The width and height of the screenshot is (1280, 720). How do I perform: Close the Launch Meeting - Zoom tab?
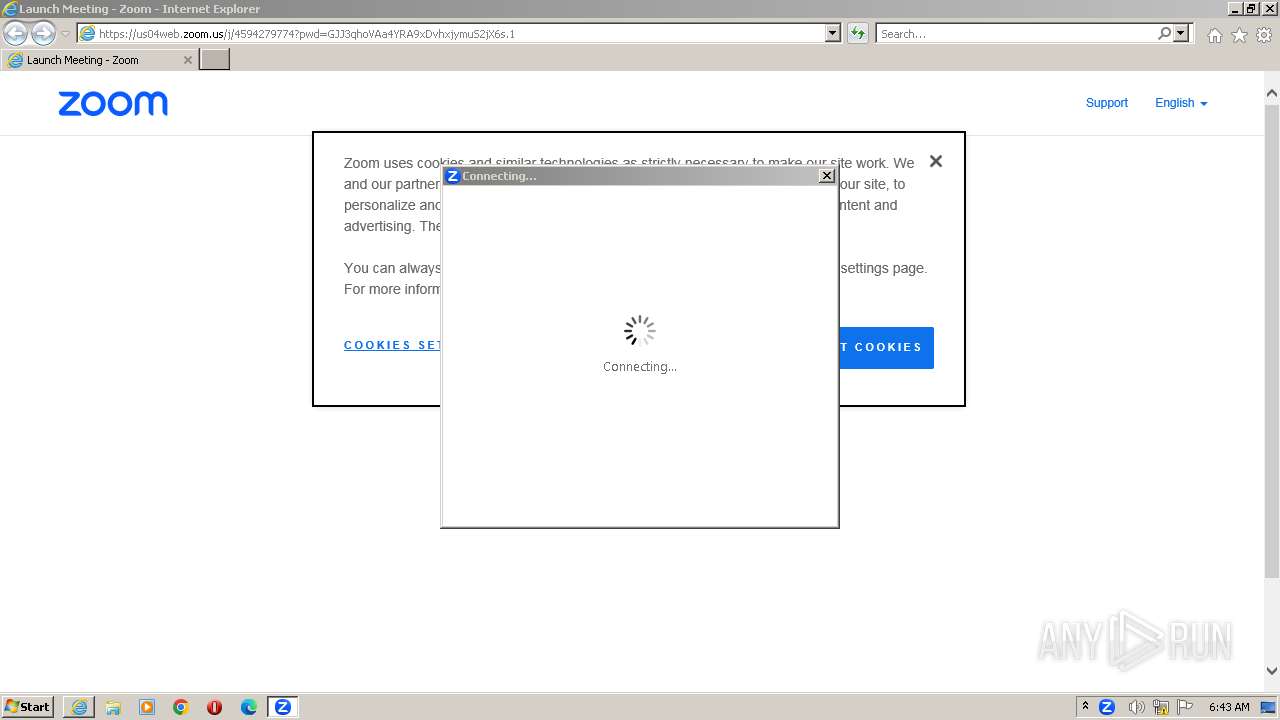pos(187,60)
